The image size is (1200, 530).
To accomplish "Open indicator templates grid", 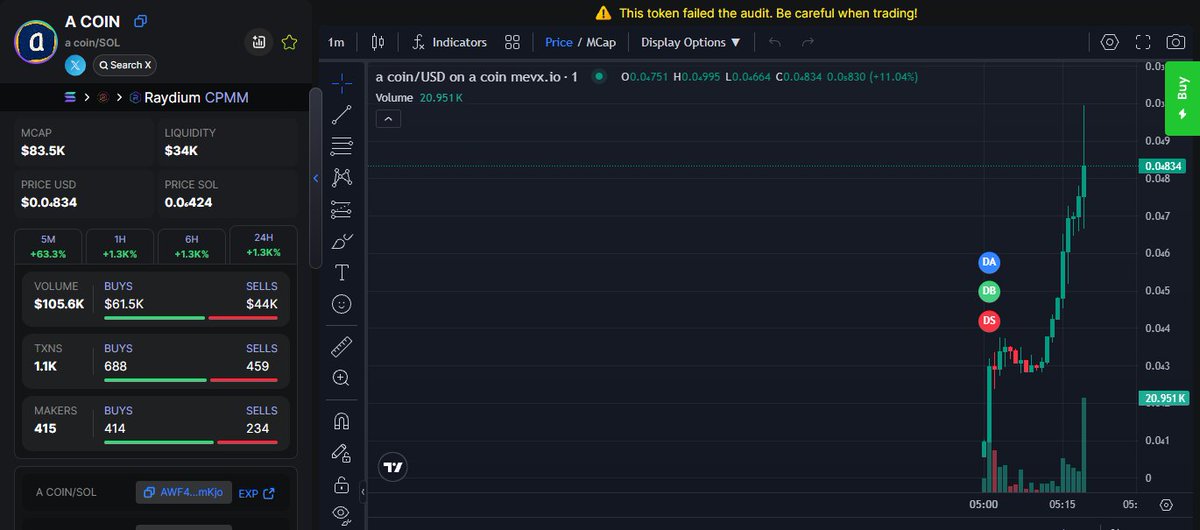I will [x=512, y=42].
